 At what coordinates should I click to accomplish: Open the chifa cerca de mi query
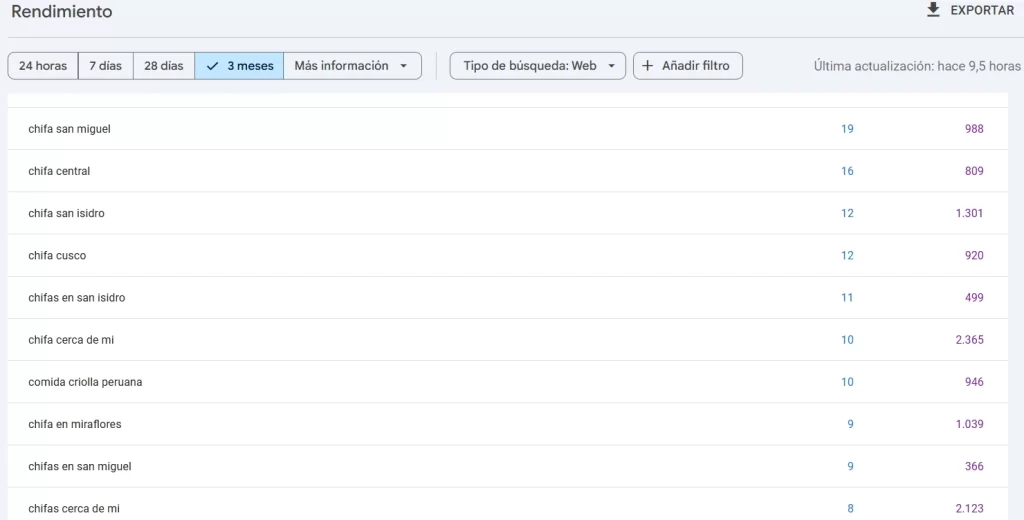pyautogui.click(x=71, y=340)
